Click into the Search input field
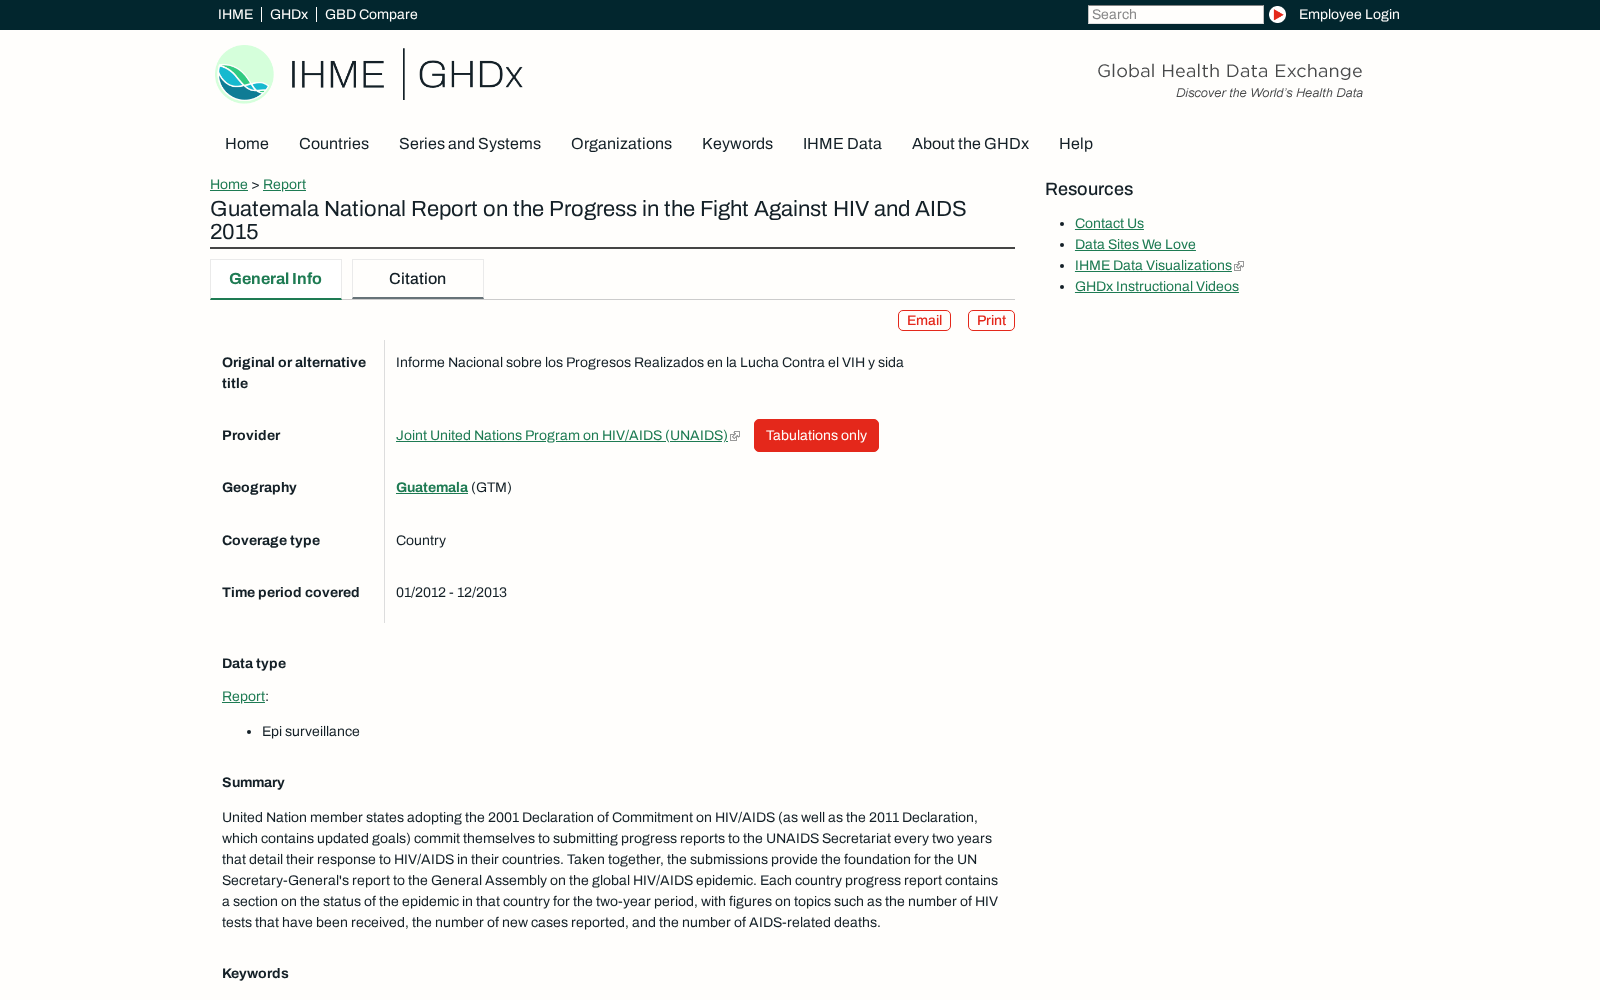Image resolution: width=1600 pixels, height=1000 pixels. pyautogui.click(x=1175, y=15)
